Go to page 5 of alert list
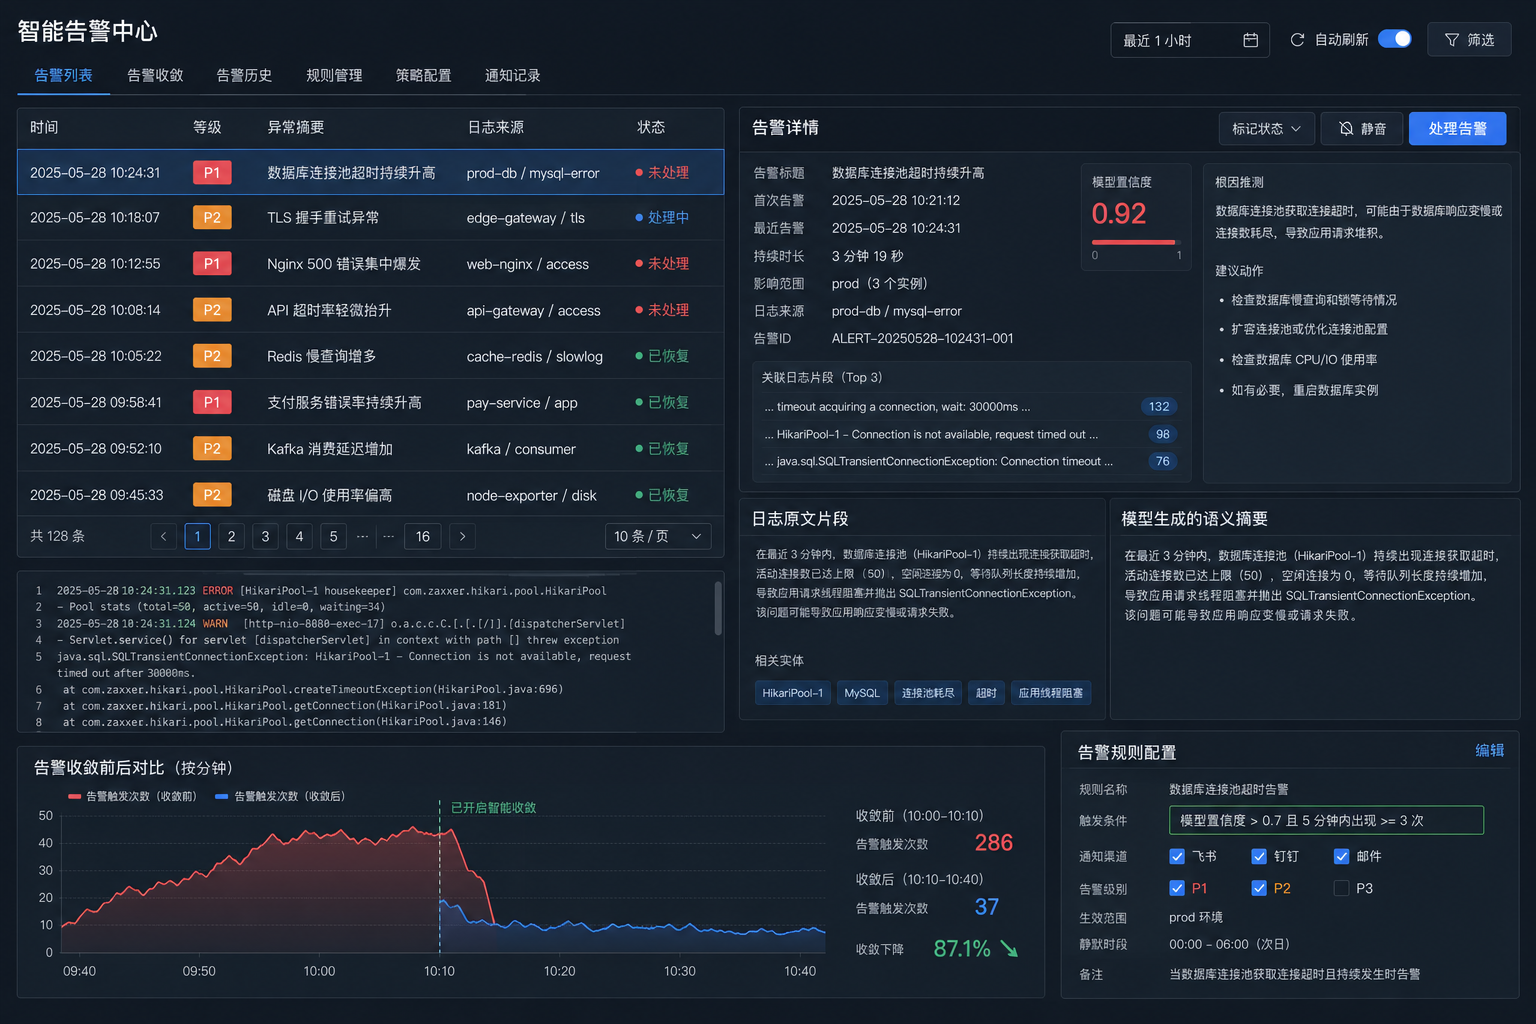The image size is (1536, 1024). point(333,537)
